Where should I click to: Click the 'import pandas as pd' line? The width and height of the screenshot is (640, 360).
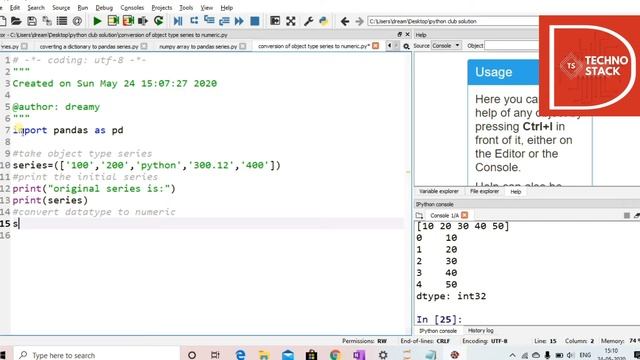(x=68, y=130)
